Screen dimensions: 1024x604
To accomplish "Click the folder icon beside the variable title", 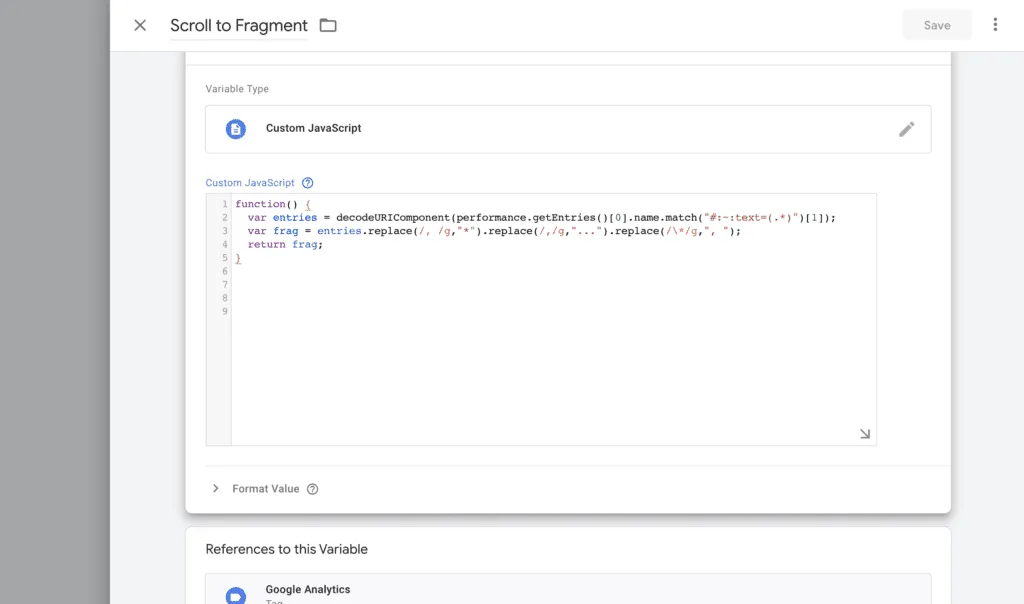I will [x=328, y=25].
